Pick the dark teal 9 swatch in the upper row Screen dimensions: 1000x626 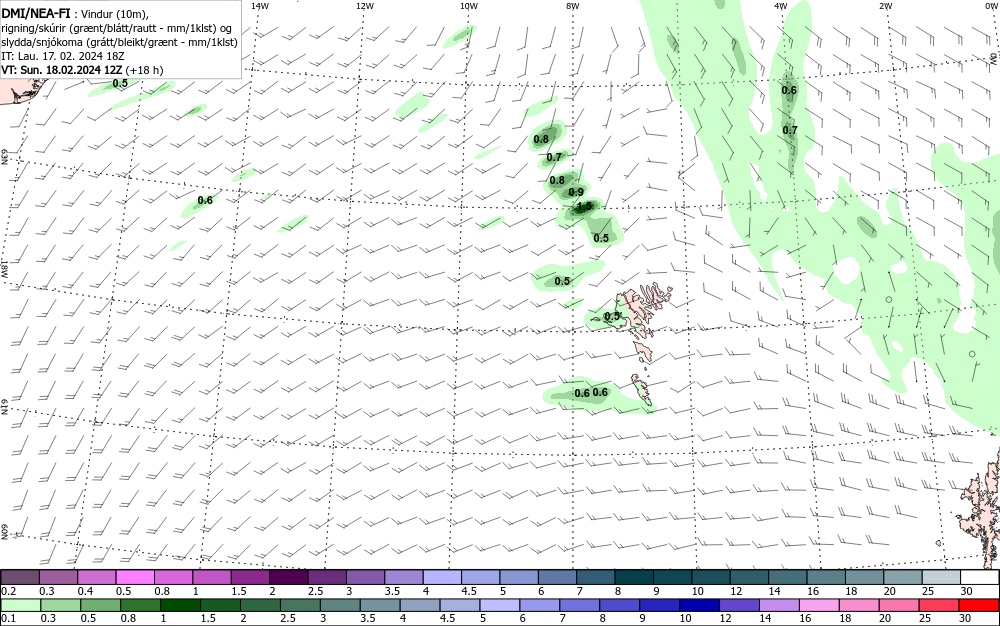pyautogui.click(x=672, y=578)
